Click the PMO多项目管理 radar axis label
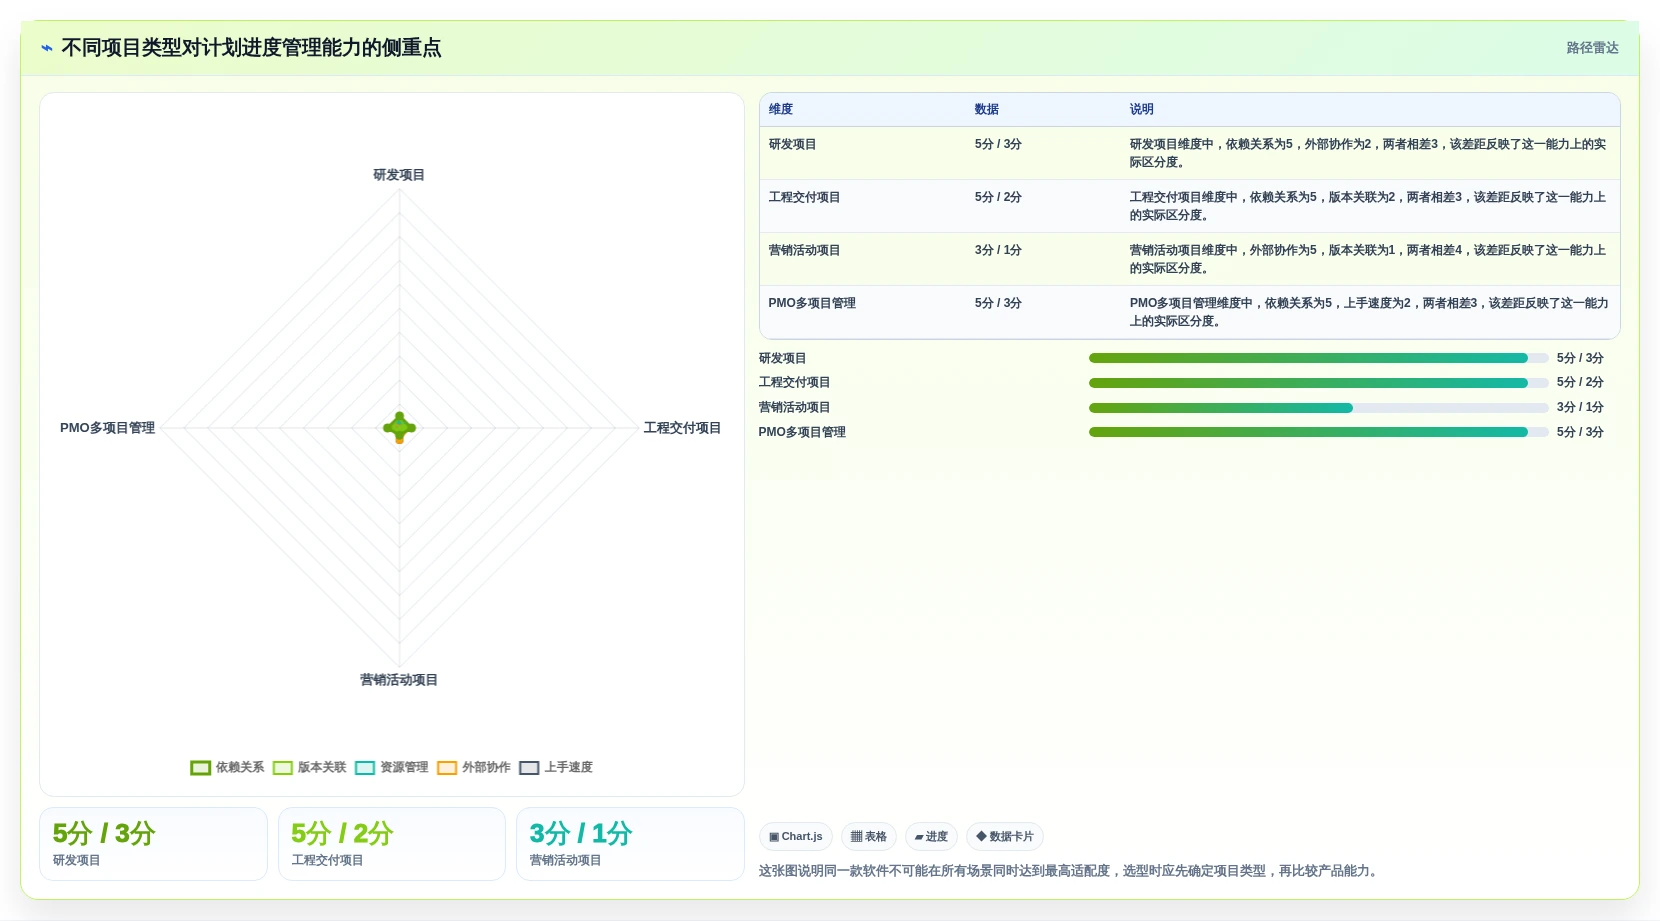Image resolution: width=1660 pixels, height=921 pixels. coord(107,428)
